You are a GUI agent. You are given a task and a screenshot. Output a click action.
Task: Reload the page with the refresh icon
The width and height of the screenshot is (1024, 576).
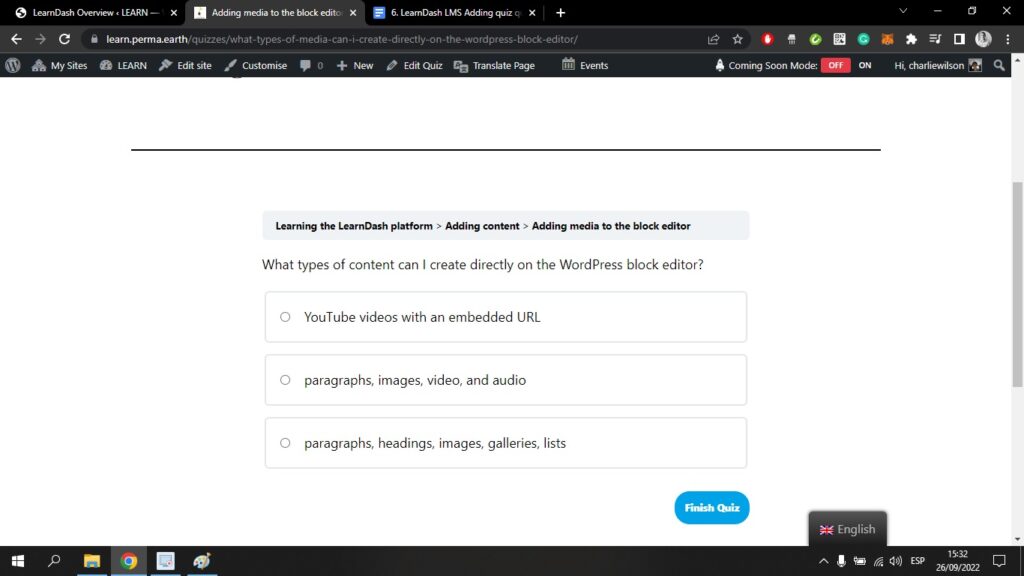(65, 39)
